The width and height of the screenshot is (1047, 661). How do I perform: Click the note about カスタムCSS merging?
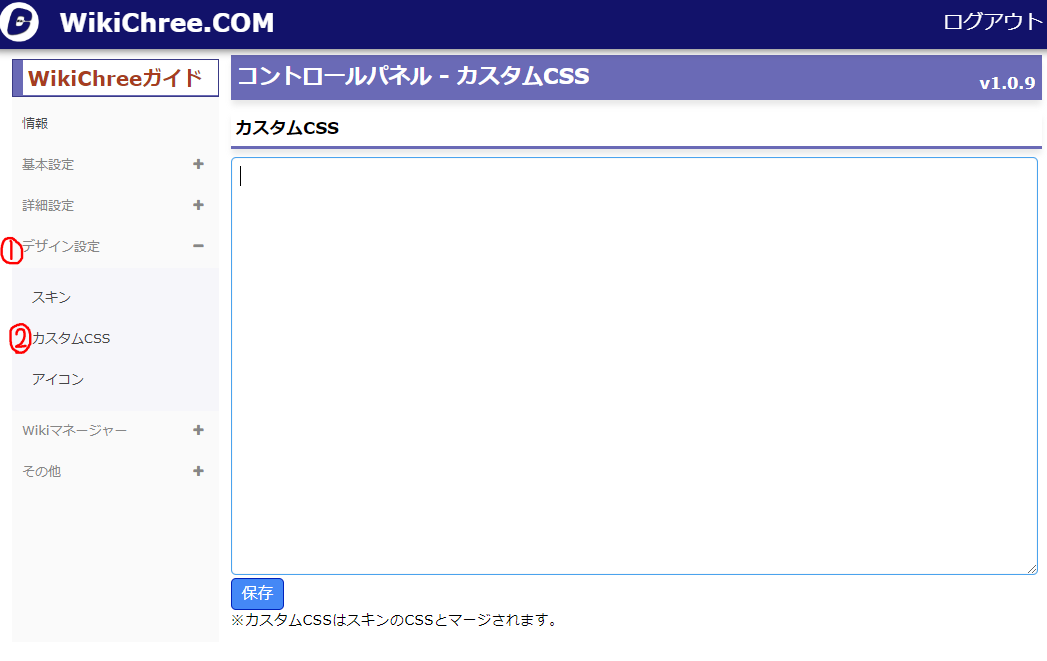(394, 620)
